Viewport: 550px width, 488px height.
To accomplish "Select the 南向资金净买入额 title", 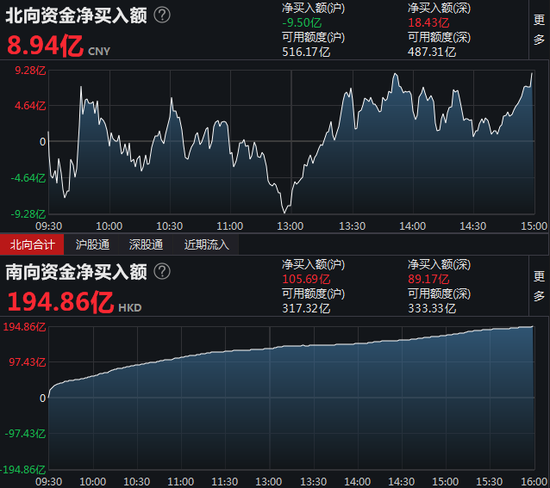I will point(76,272).
